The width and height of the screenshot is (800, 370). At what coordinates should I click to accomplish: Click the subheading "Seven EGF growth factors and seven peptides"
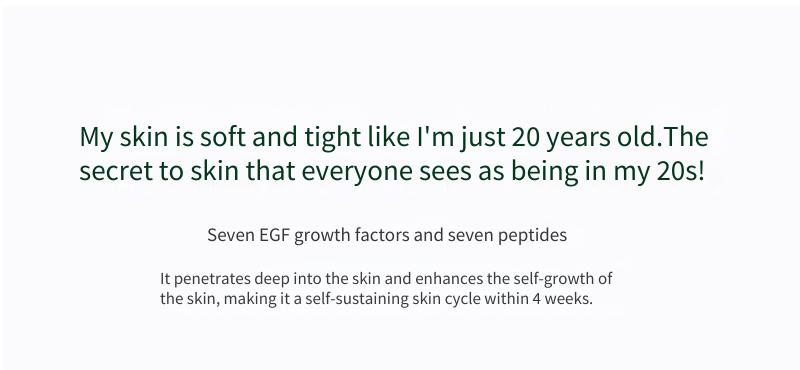[x=387, y=236]
